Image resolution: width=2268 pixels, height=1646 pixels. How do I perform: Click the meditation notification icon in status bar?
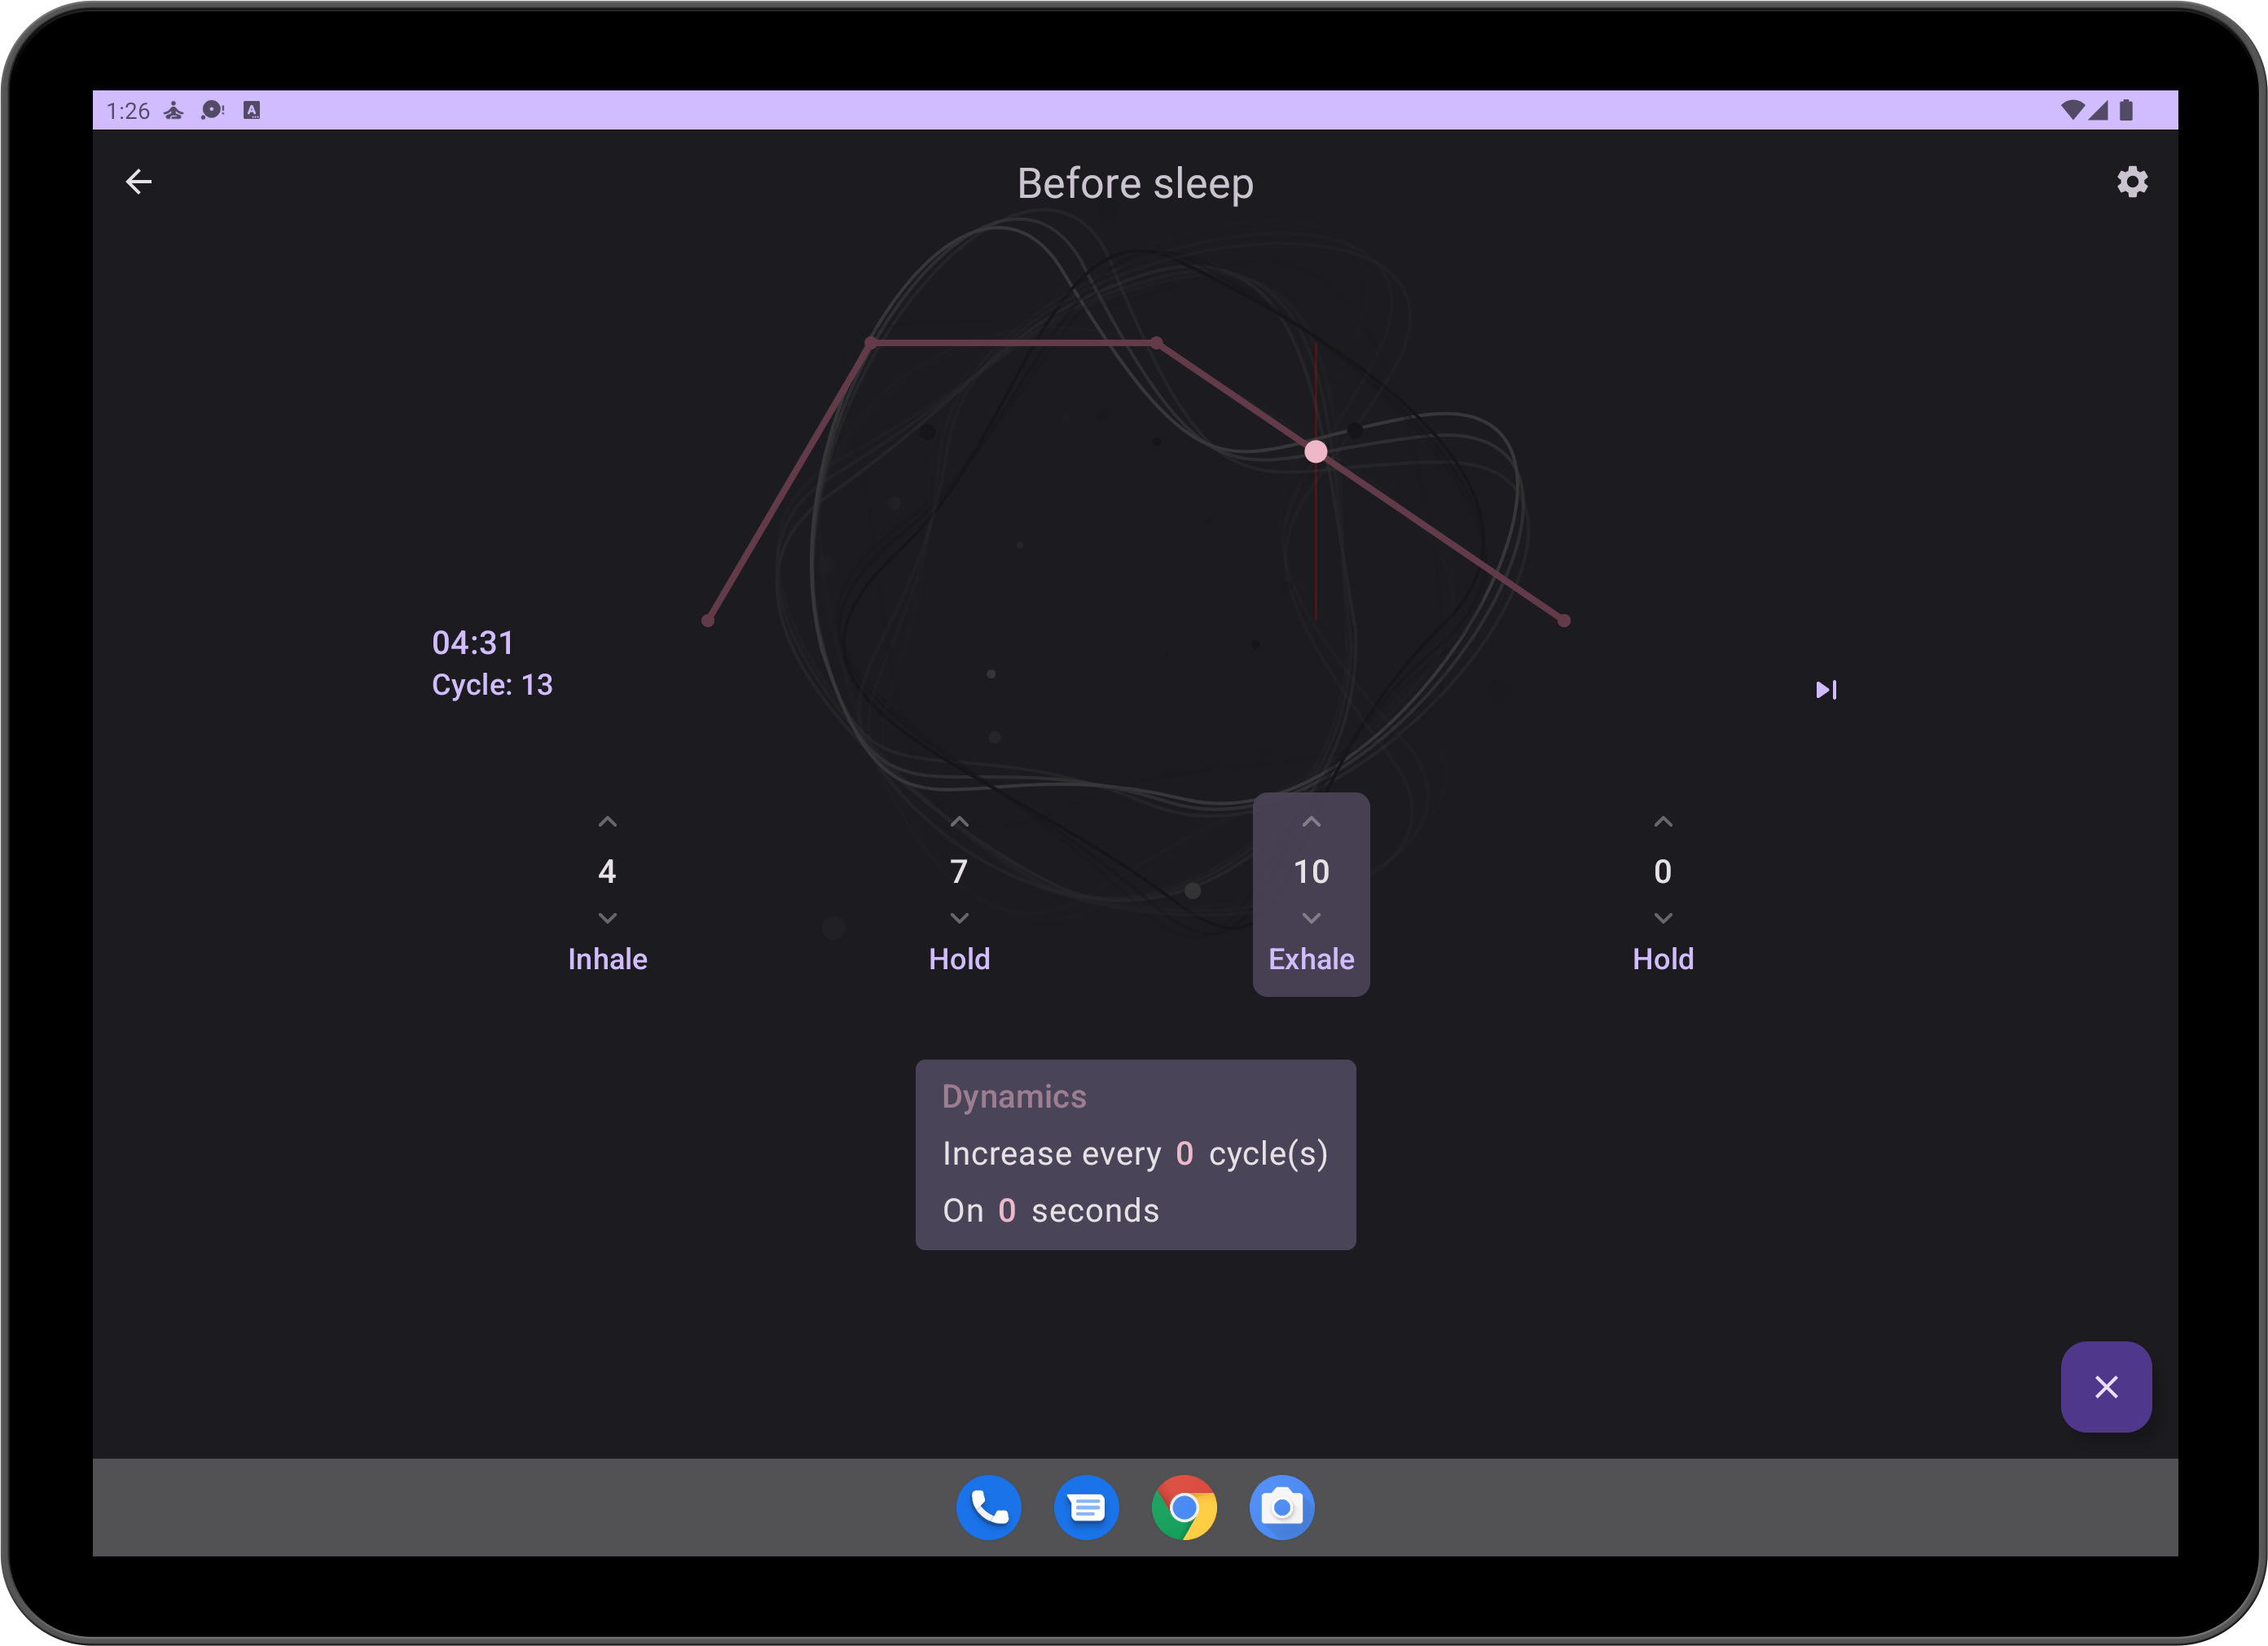(x=174, y=110)
